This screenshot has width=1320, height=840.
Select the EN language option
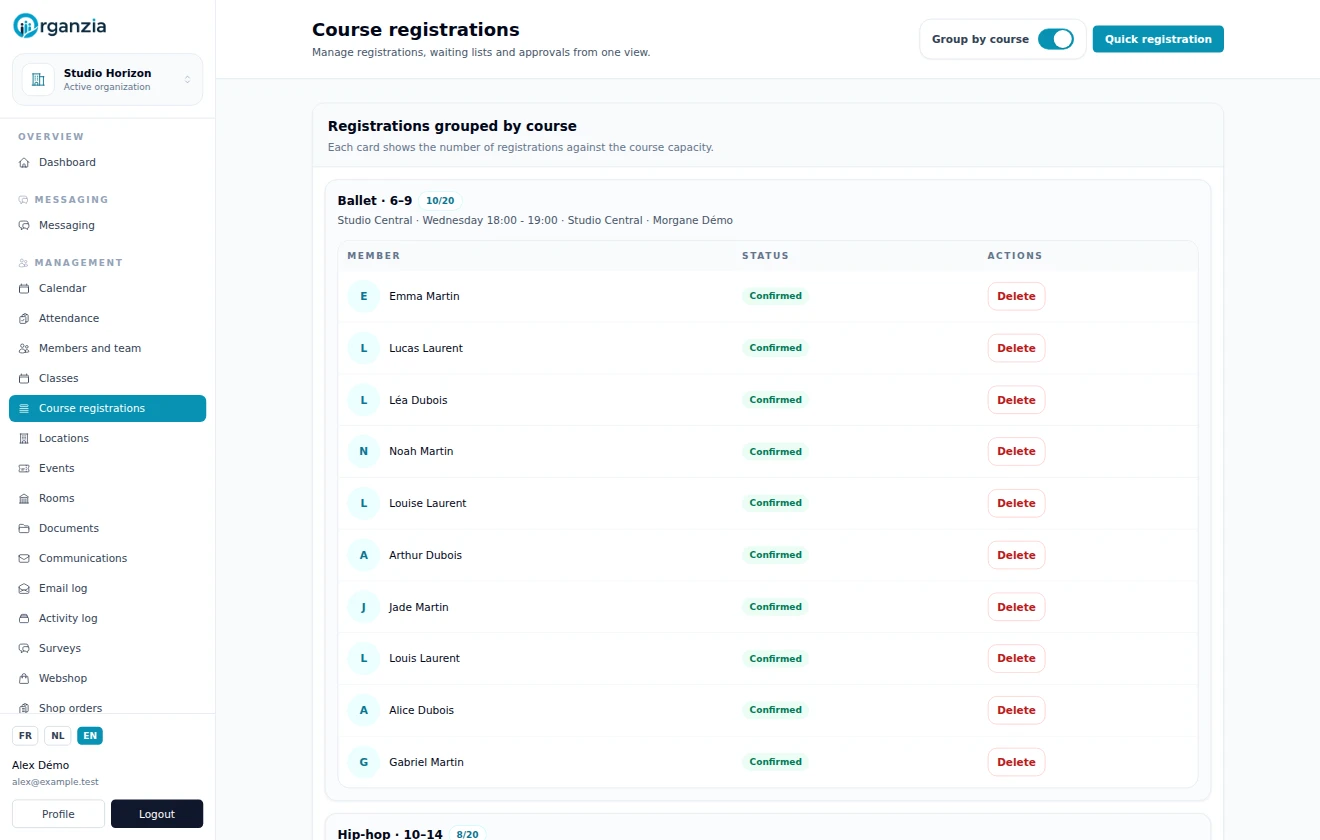[x=90, y=736]
